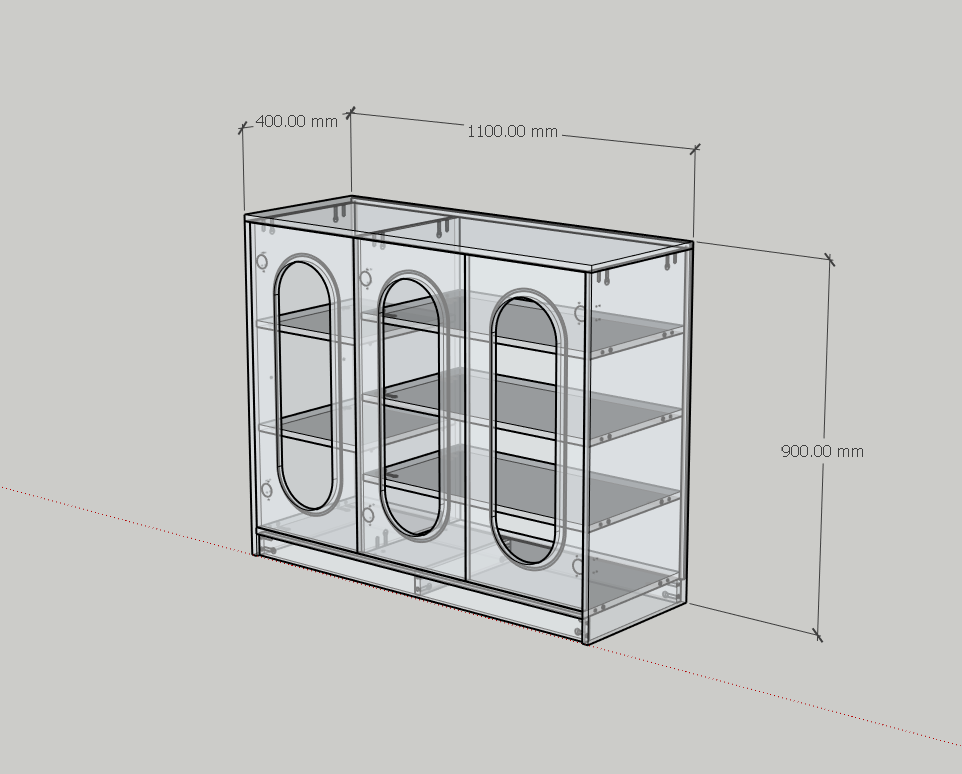Select the lower hinge circle on right door
Image resolution: width=962 pixels, height=774 pixels.
(578, 567)
